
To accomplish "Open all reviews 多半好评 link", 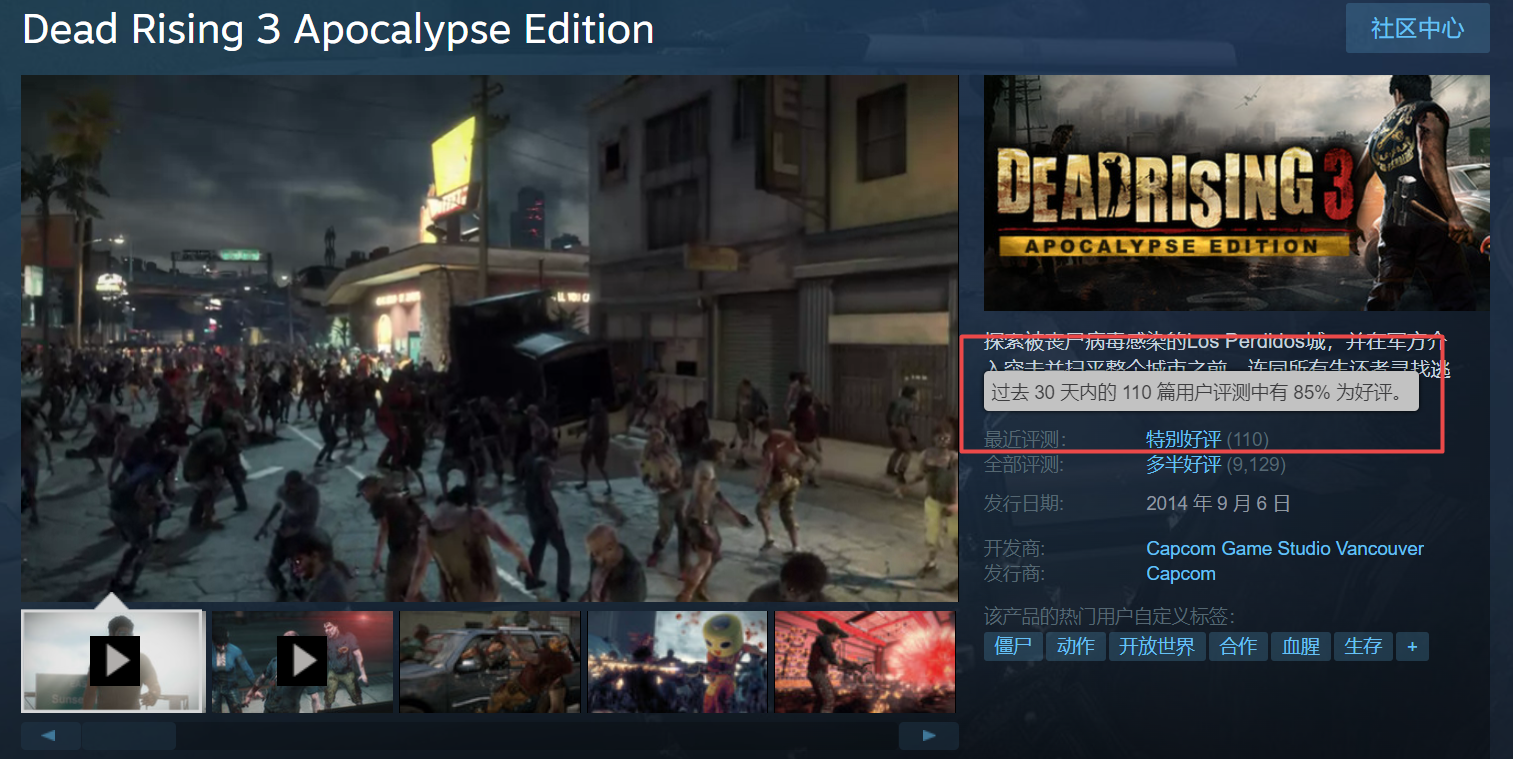I will pos(1183,464).
